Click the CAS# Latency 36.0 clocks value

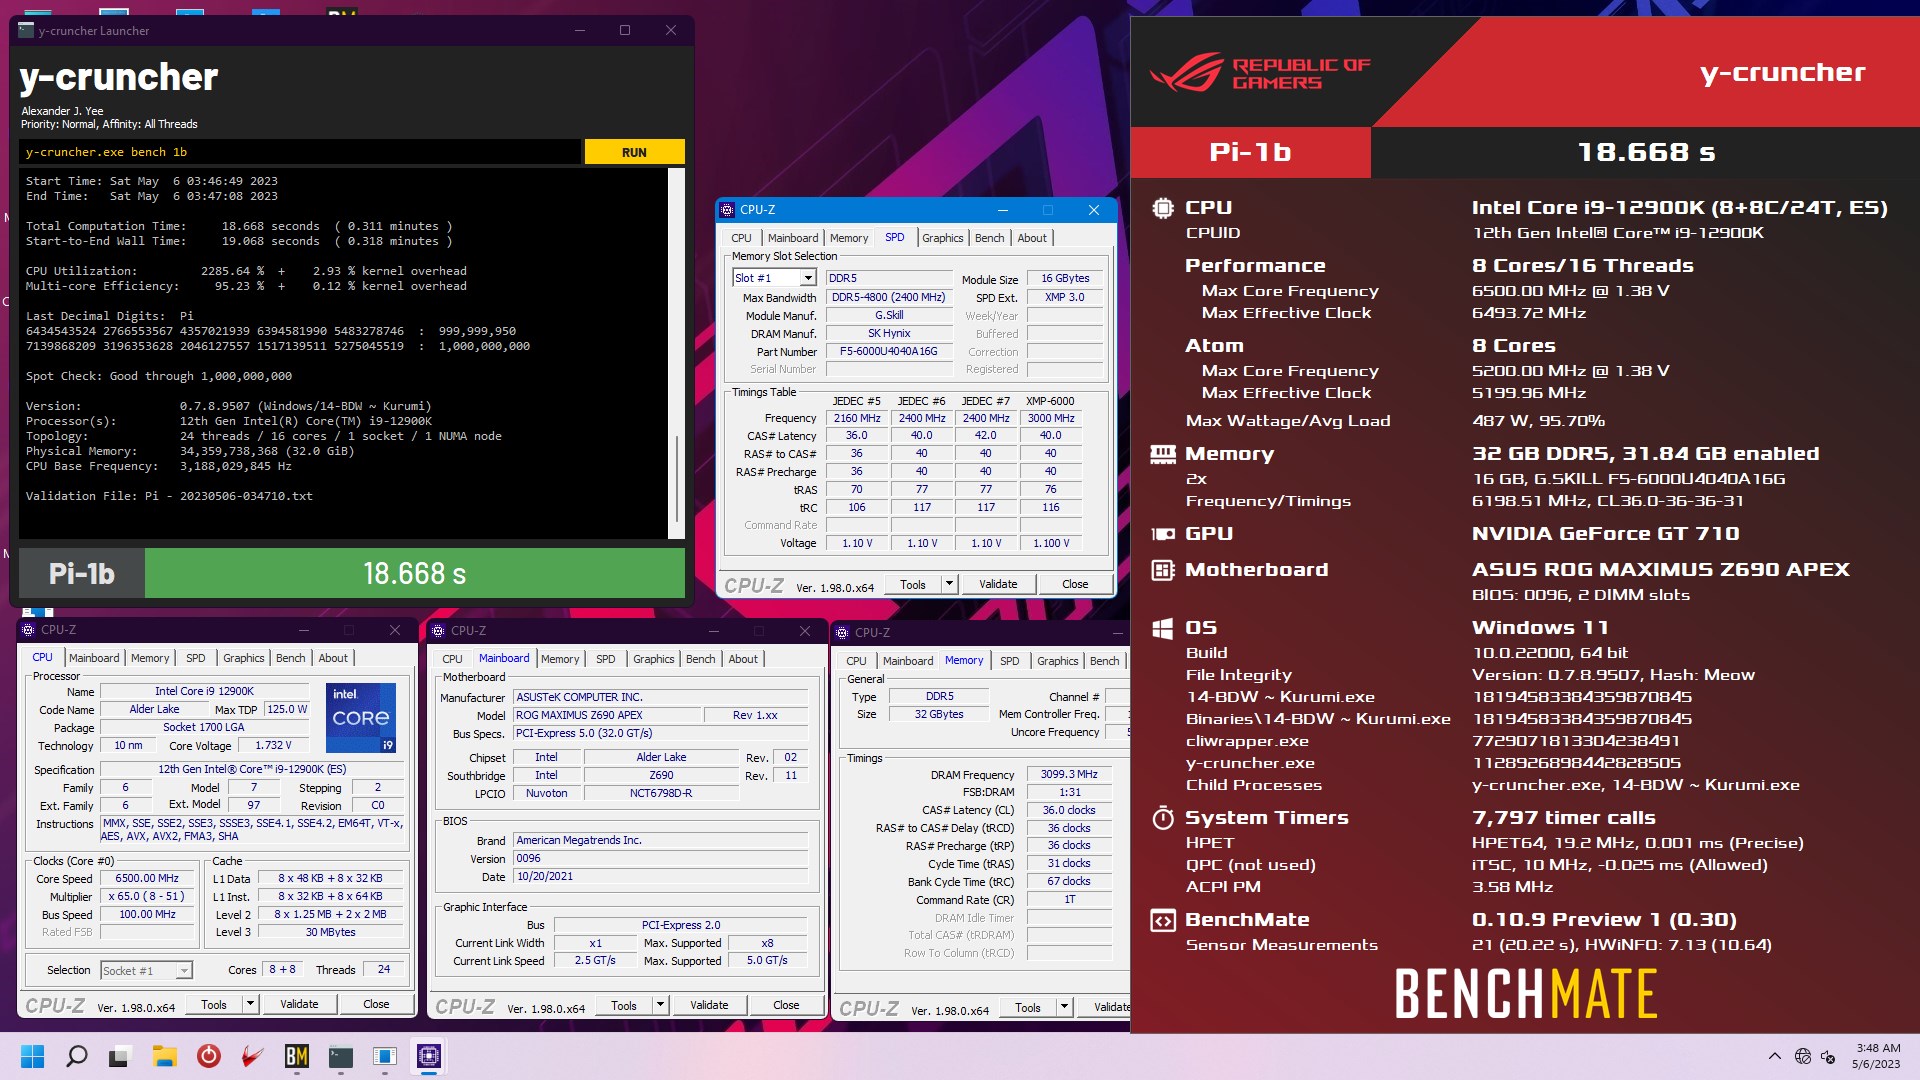click(1069, 811)
